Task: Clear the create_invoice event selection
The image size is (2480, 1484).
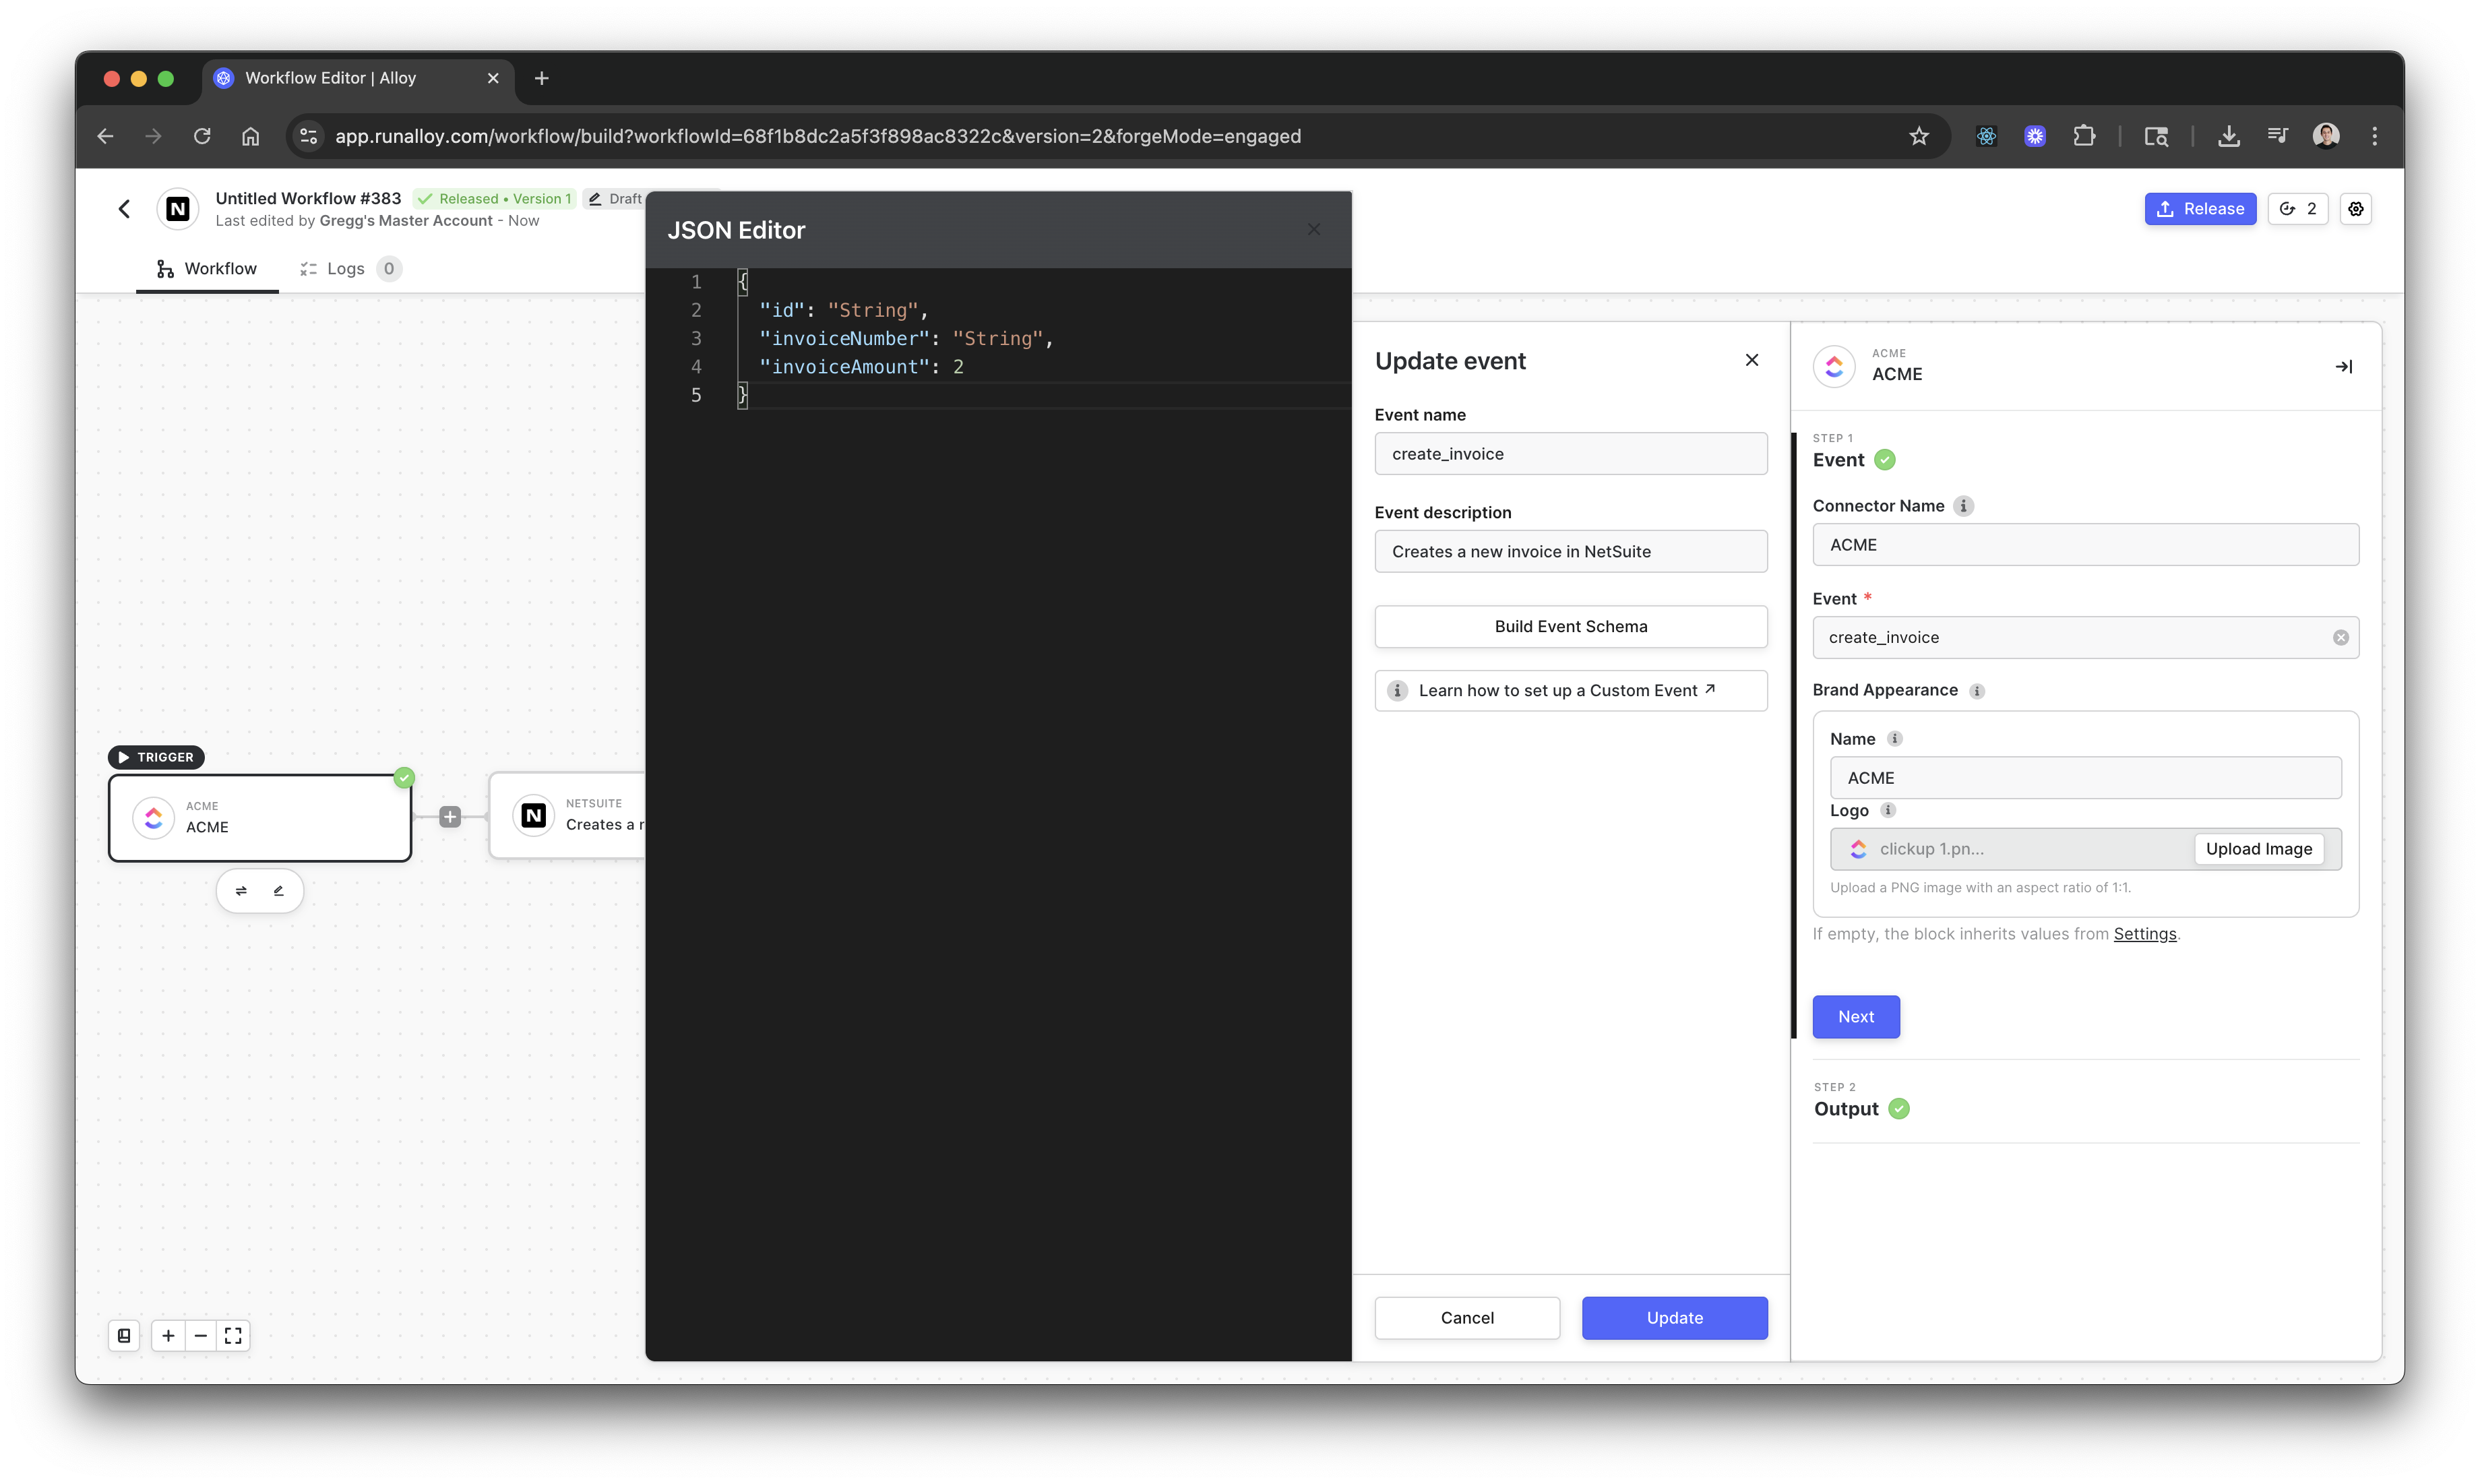Action: (x=2340, y=638)
